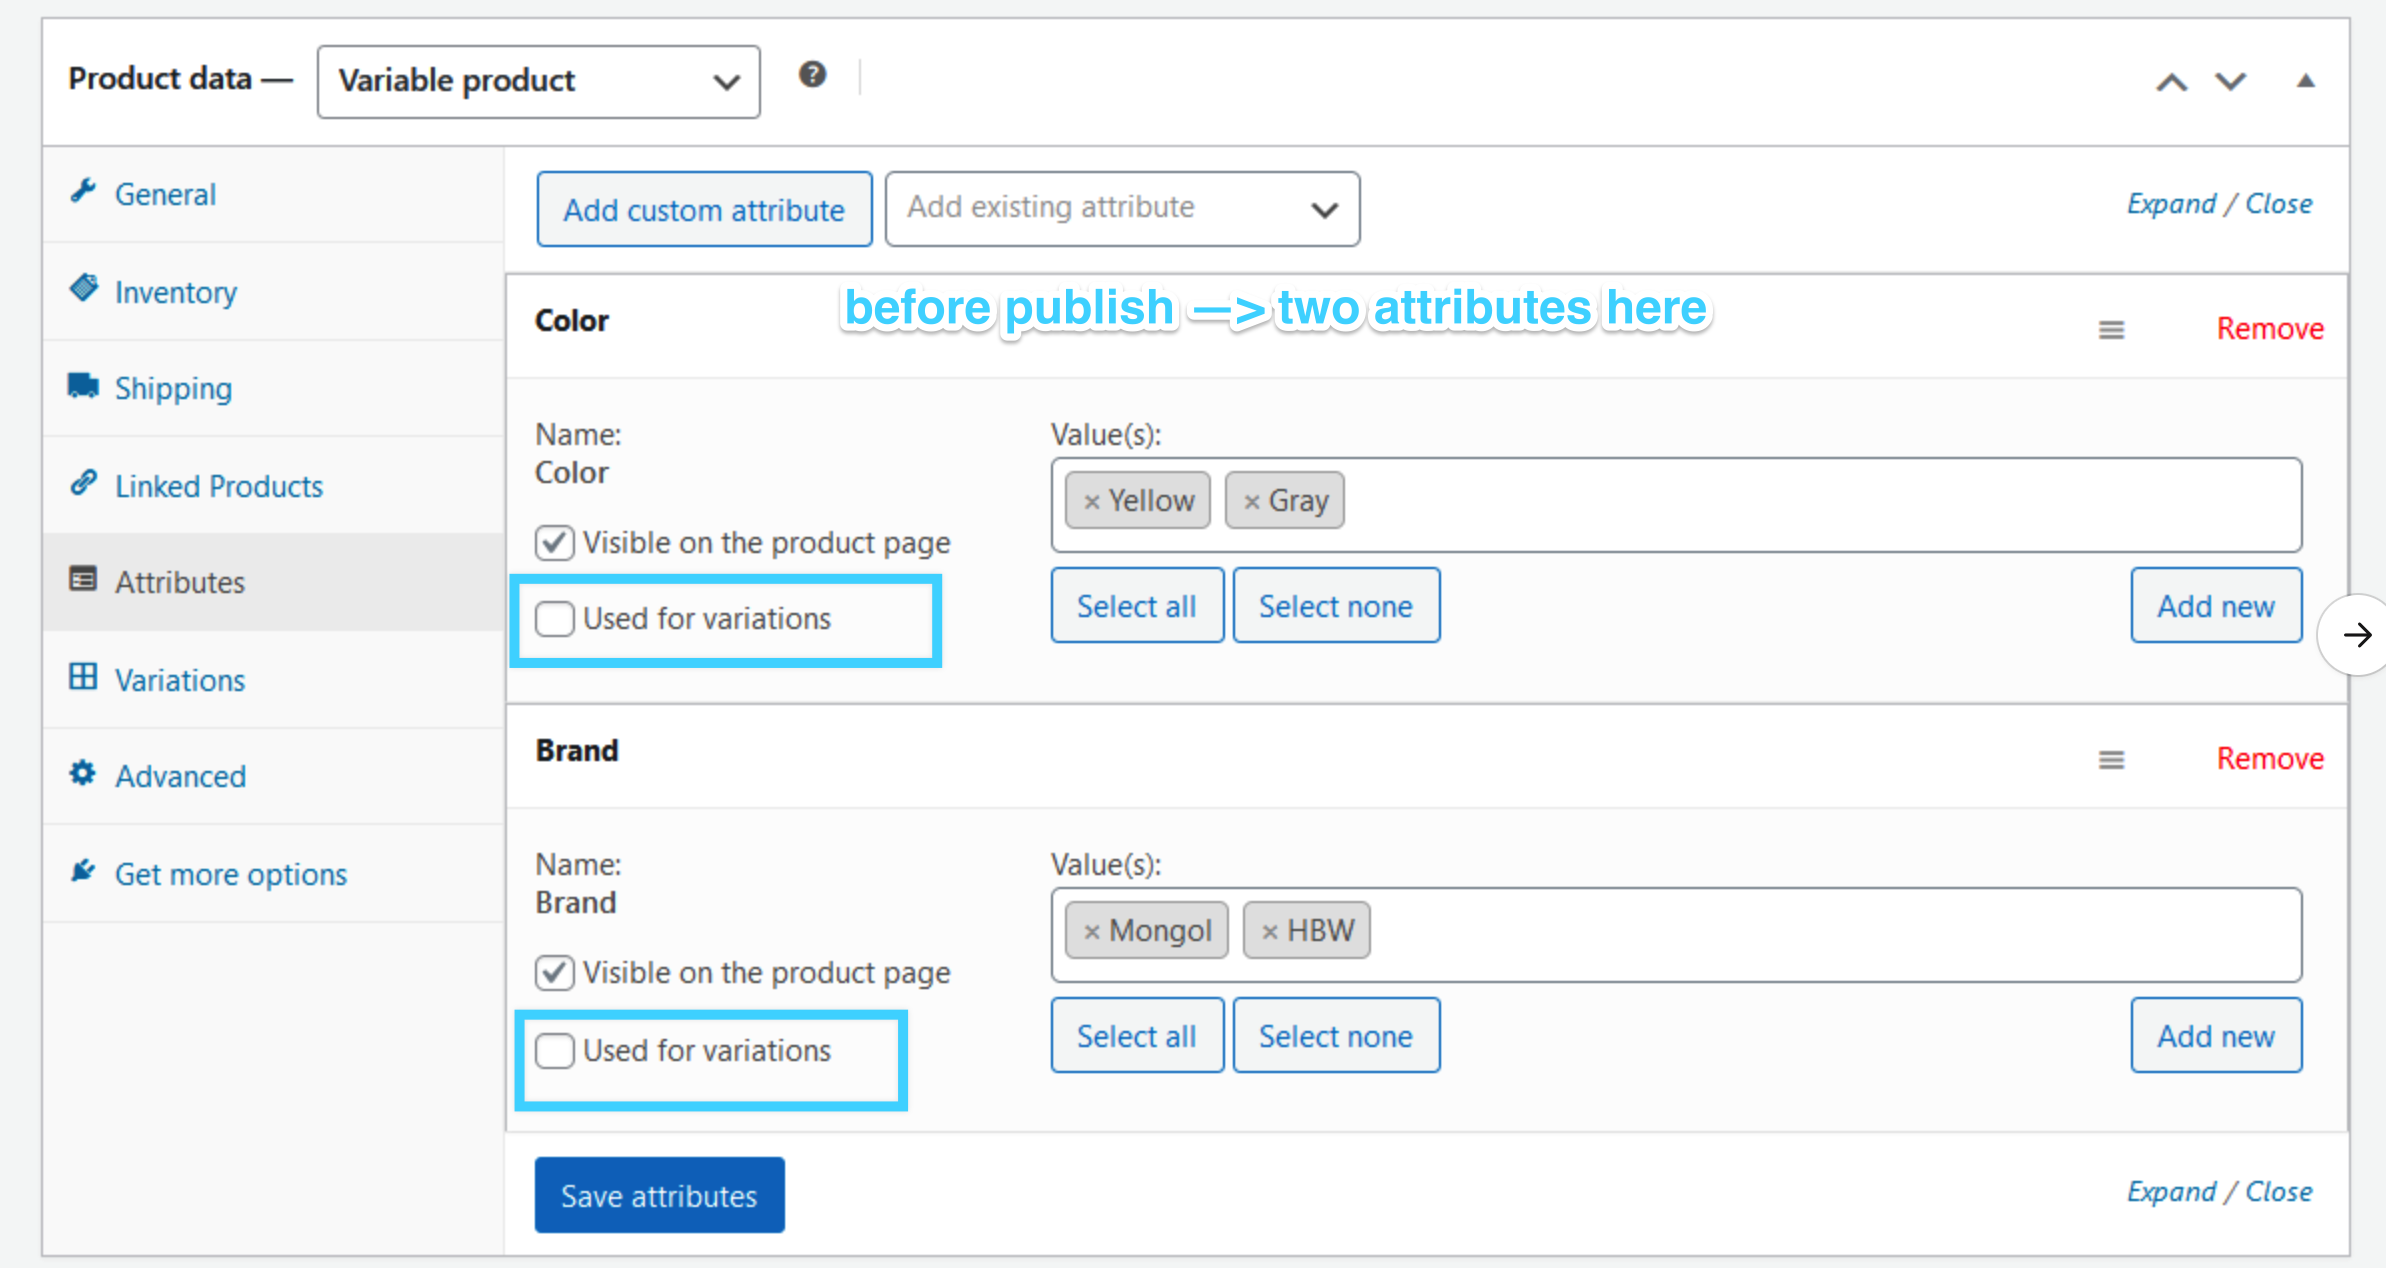
Task: Collapse the Product data panel
Action: (x=2304, y=81)
